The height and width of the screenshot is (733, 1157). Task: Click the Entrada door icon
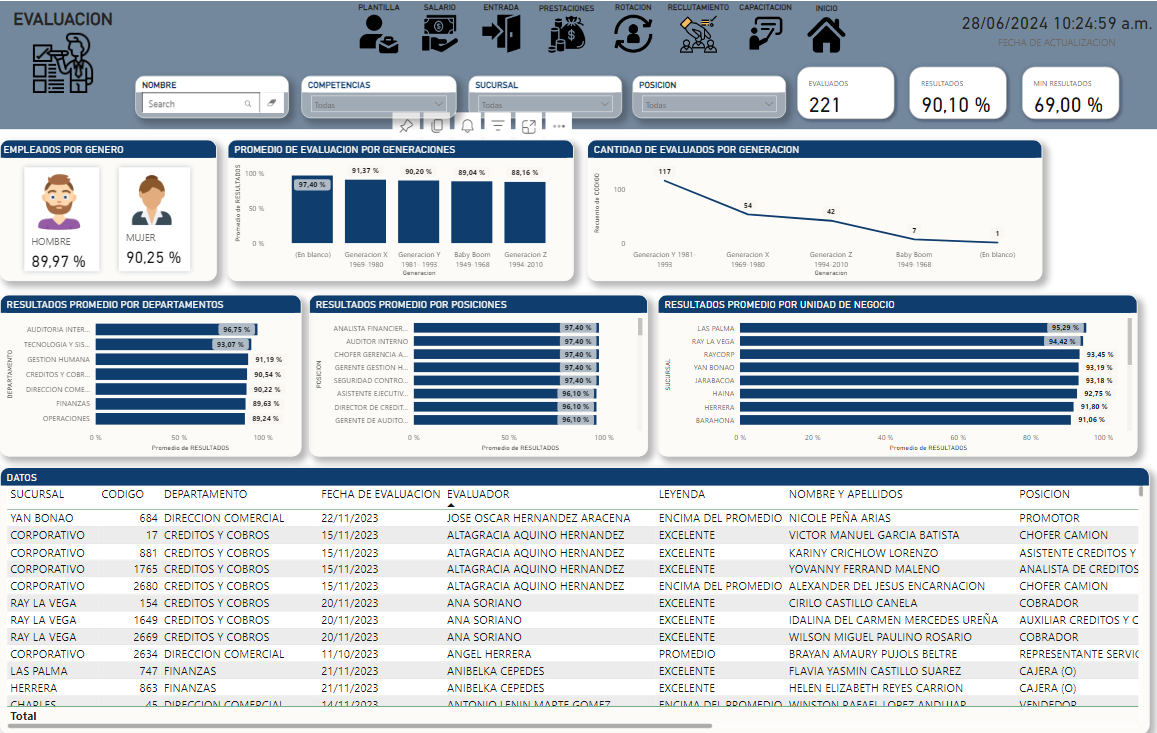500,33
